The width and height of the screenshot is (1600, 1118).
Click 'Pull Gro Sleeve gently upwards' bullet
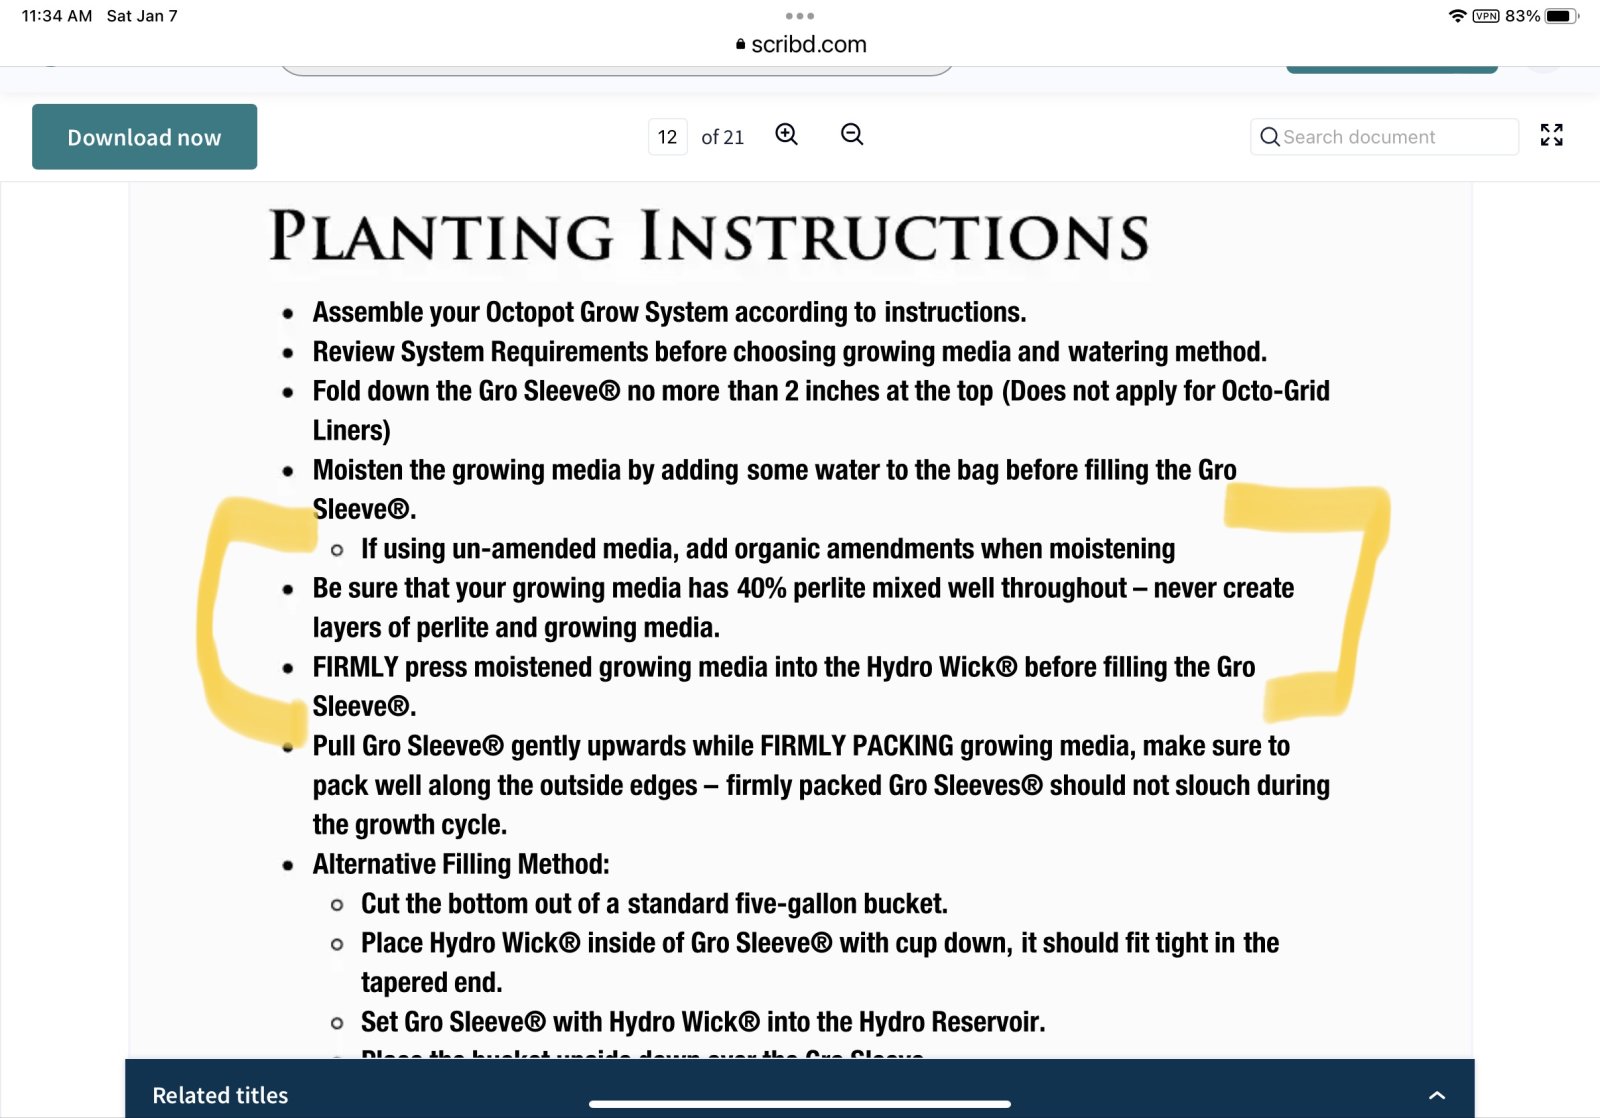coord(821,785)
